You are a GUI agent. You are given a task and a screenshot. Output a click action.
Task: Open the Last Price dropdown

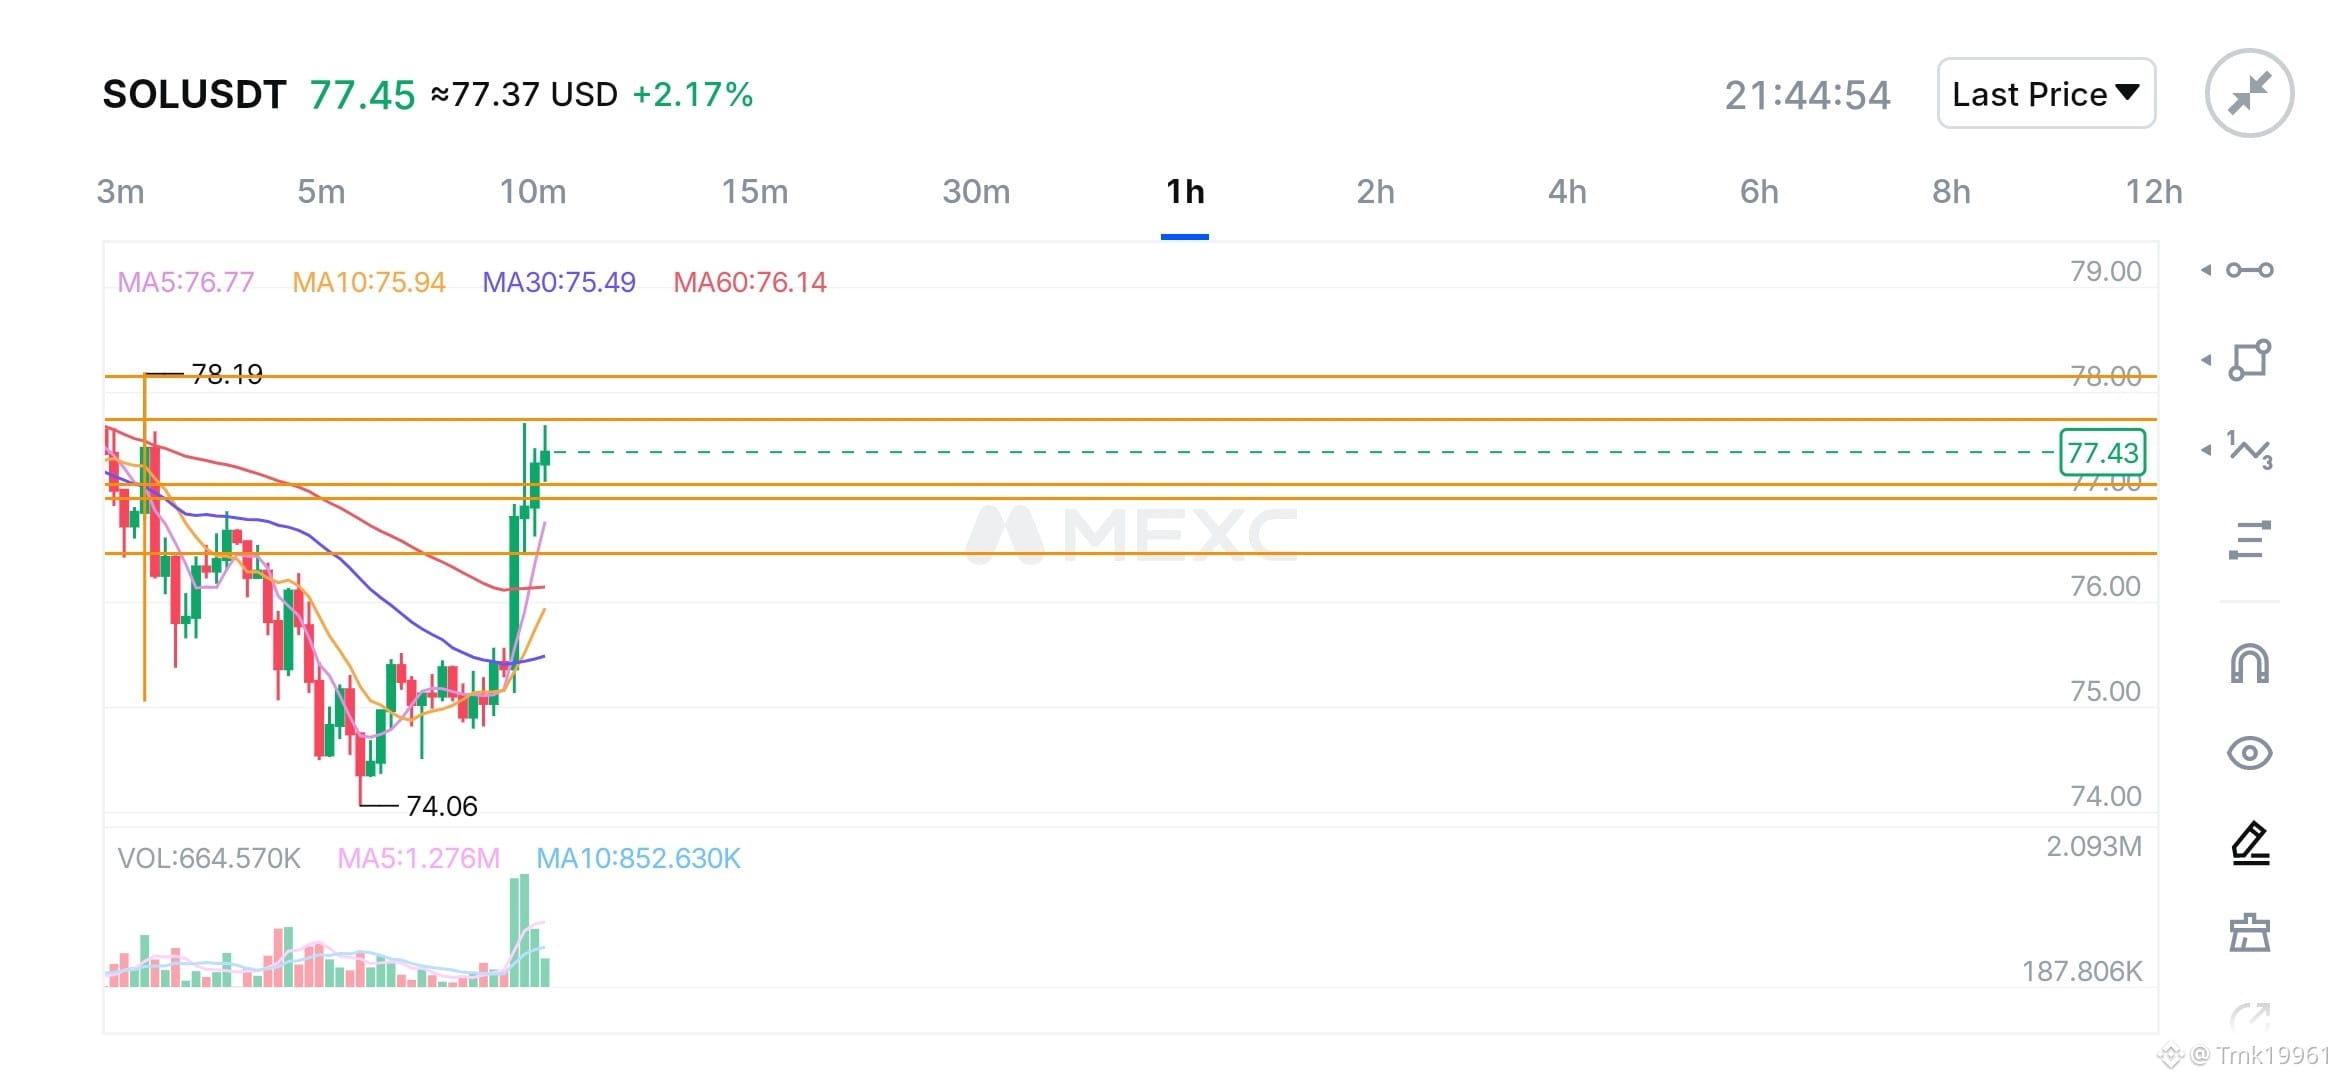point(2046,94)
